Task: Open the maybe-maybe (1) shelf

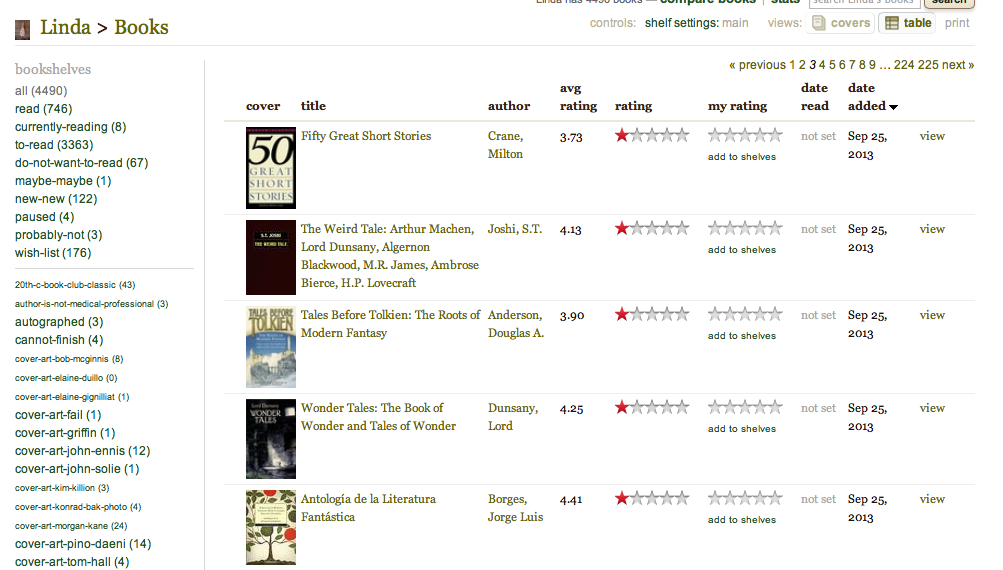Action: (63, 181)
